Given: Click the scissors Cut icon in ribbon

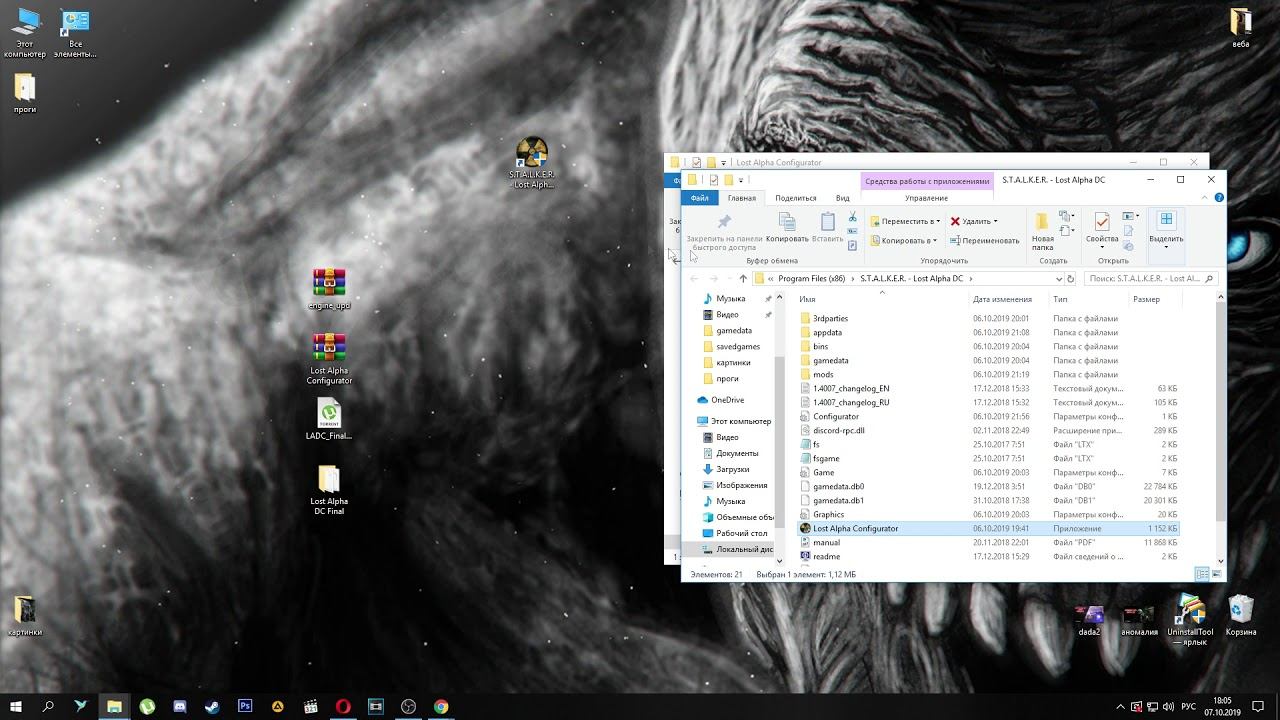Looking at the screenshot, I should tap(852, 217).
